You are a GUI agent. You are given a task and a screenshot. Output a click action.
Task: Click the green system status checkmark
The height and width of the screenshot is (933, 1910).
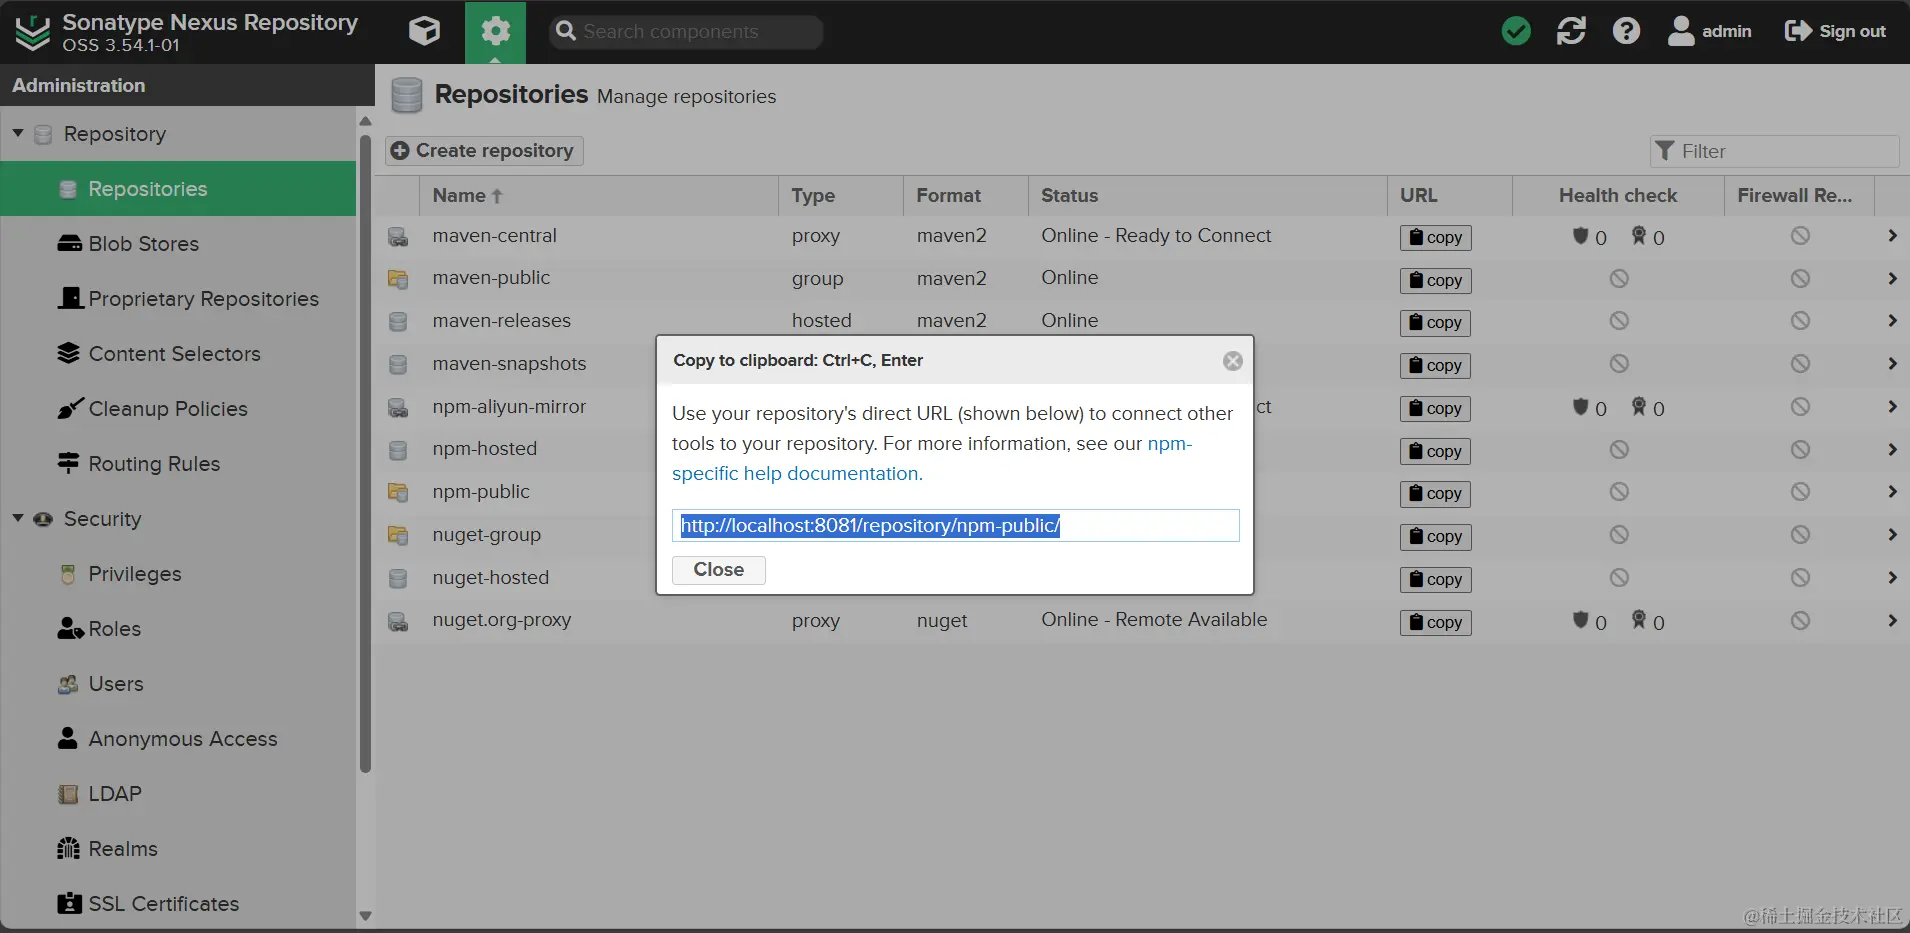tap(1516, 31)
